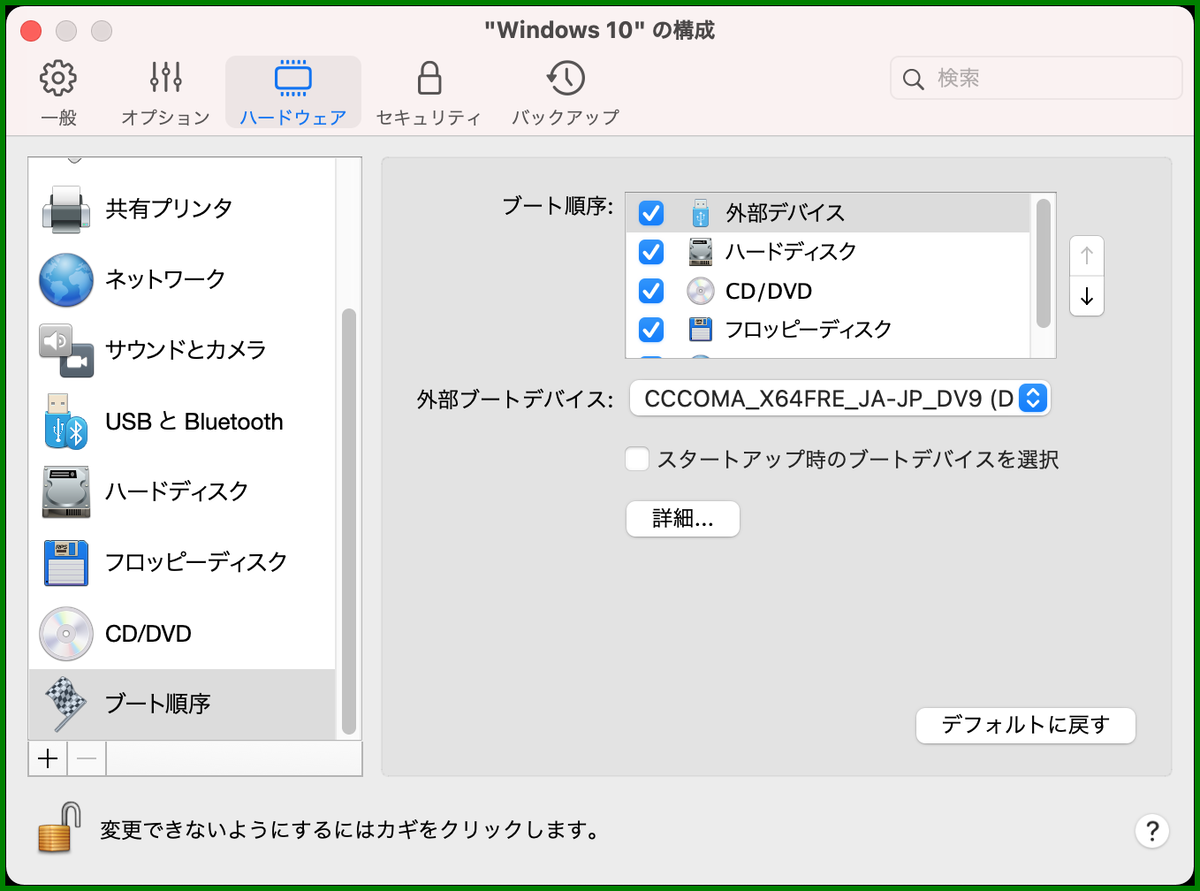The width and height of the screenshot is (1200, 891).
Task: Uncheck CD/DVD in boot order
Action: (x=651, y=291)
